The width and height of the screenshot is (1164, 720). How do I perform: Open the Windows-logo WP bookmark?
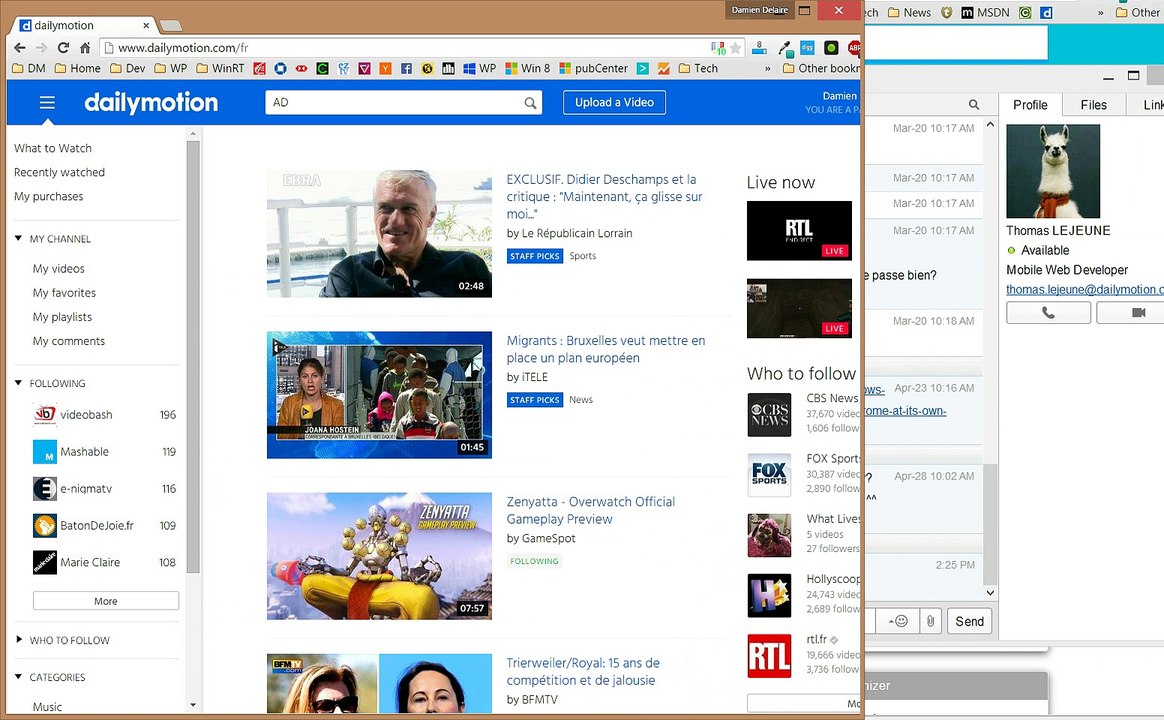pyautogui.click(x=480, y=68)
